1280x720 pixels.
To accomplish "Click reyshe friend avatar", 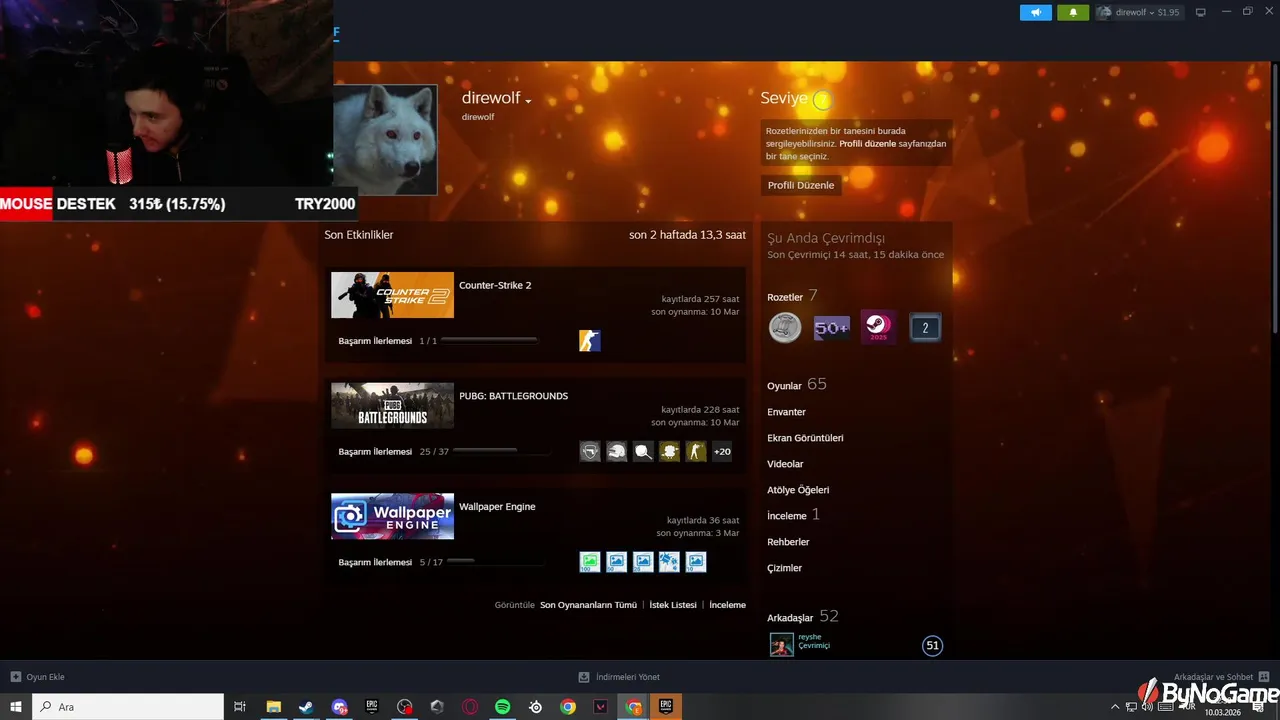I will coord(782,645).
